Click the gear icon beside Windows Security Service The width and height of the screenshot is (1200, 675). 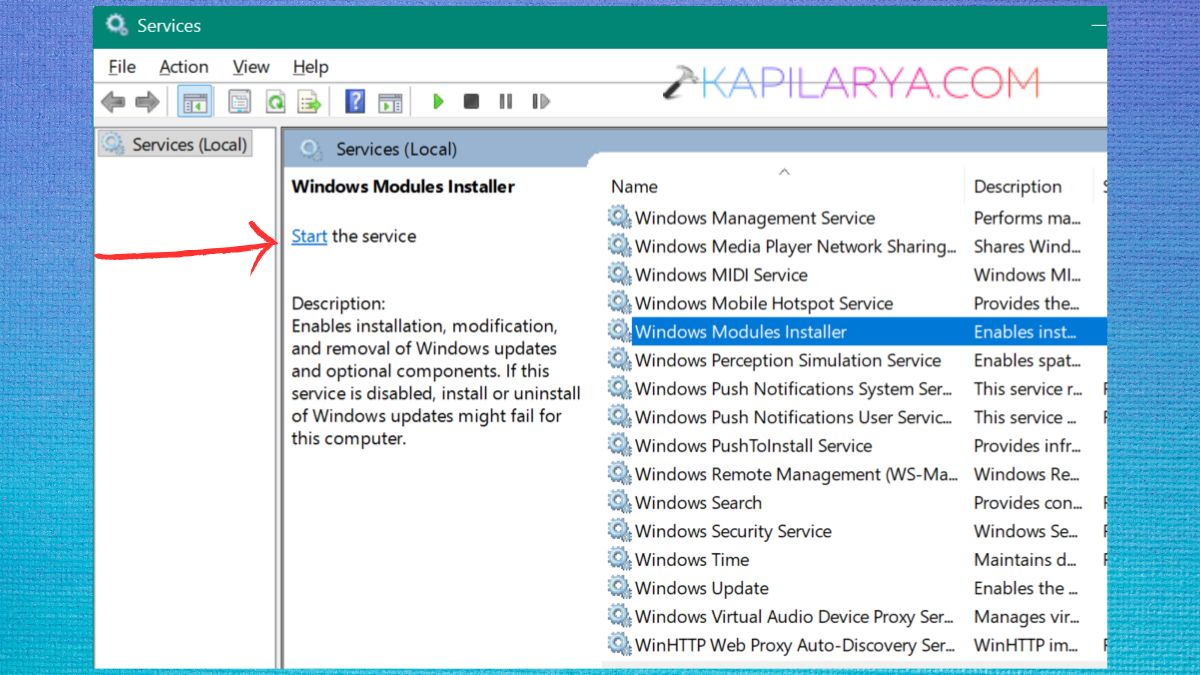620,531
